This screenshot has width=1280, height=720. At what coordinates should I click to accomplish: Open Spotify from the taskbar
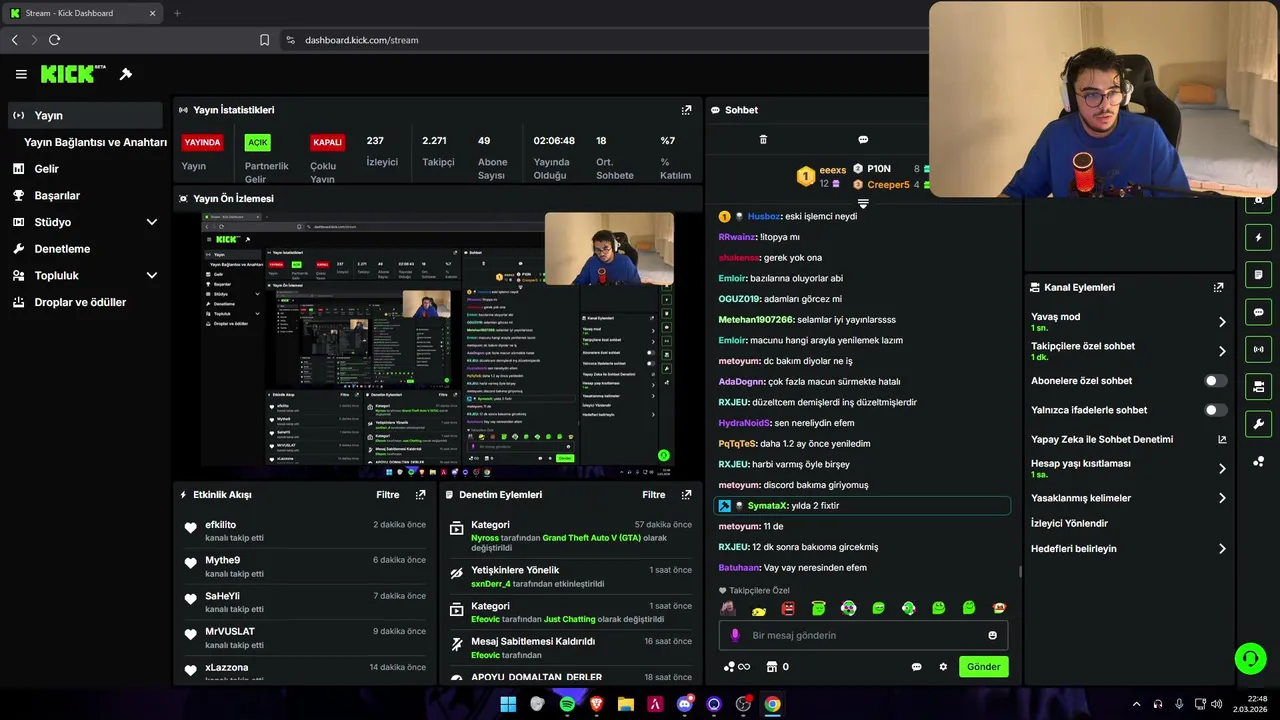click(x=567, y=704)
